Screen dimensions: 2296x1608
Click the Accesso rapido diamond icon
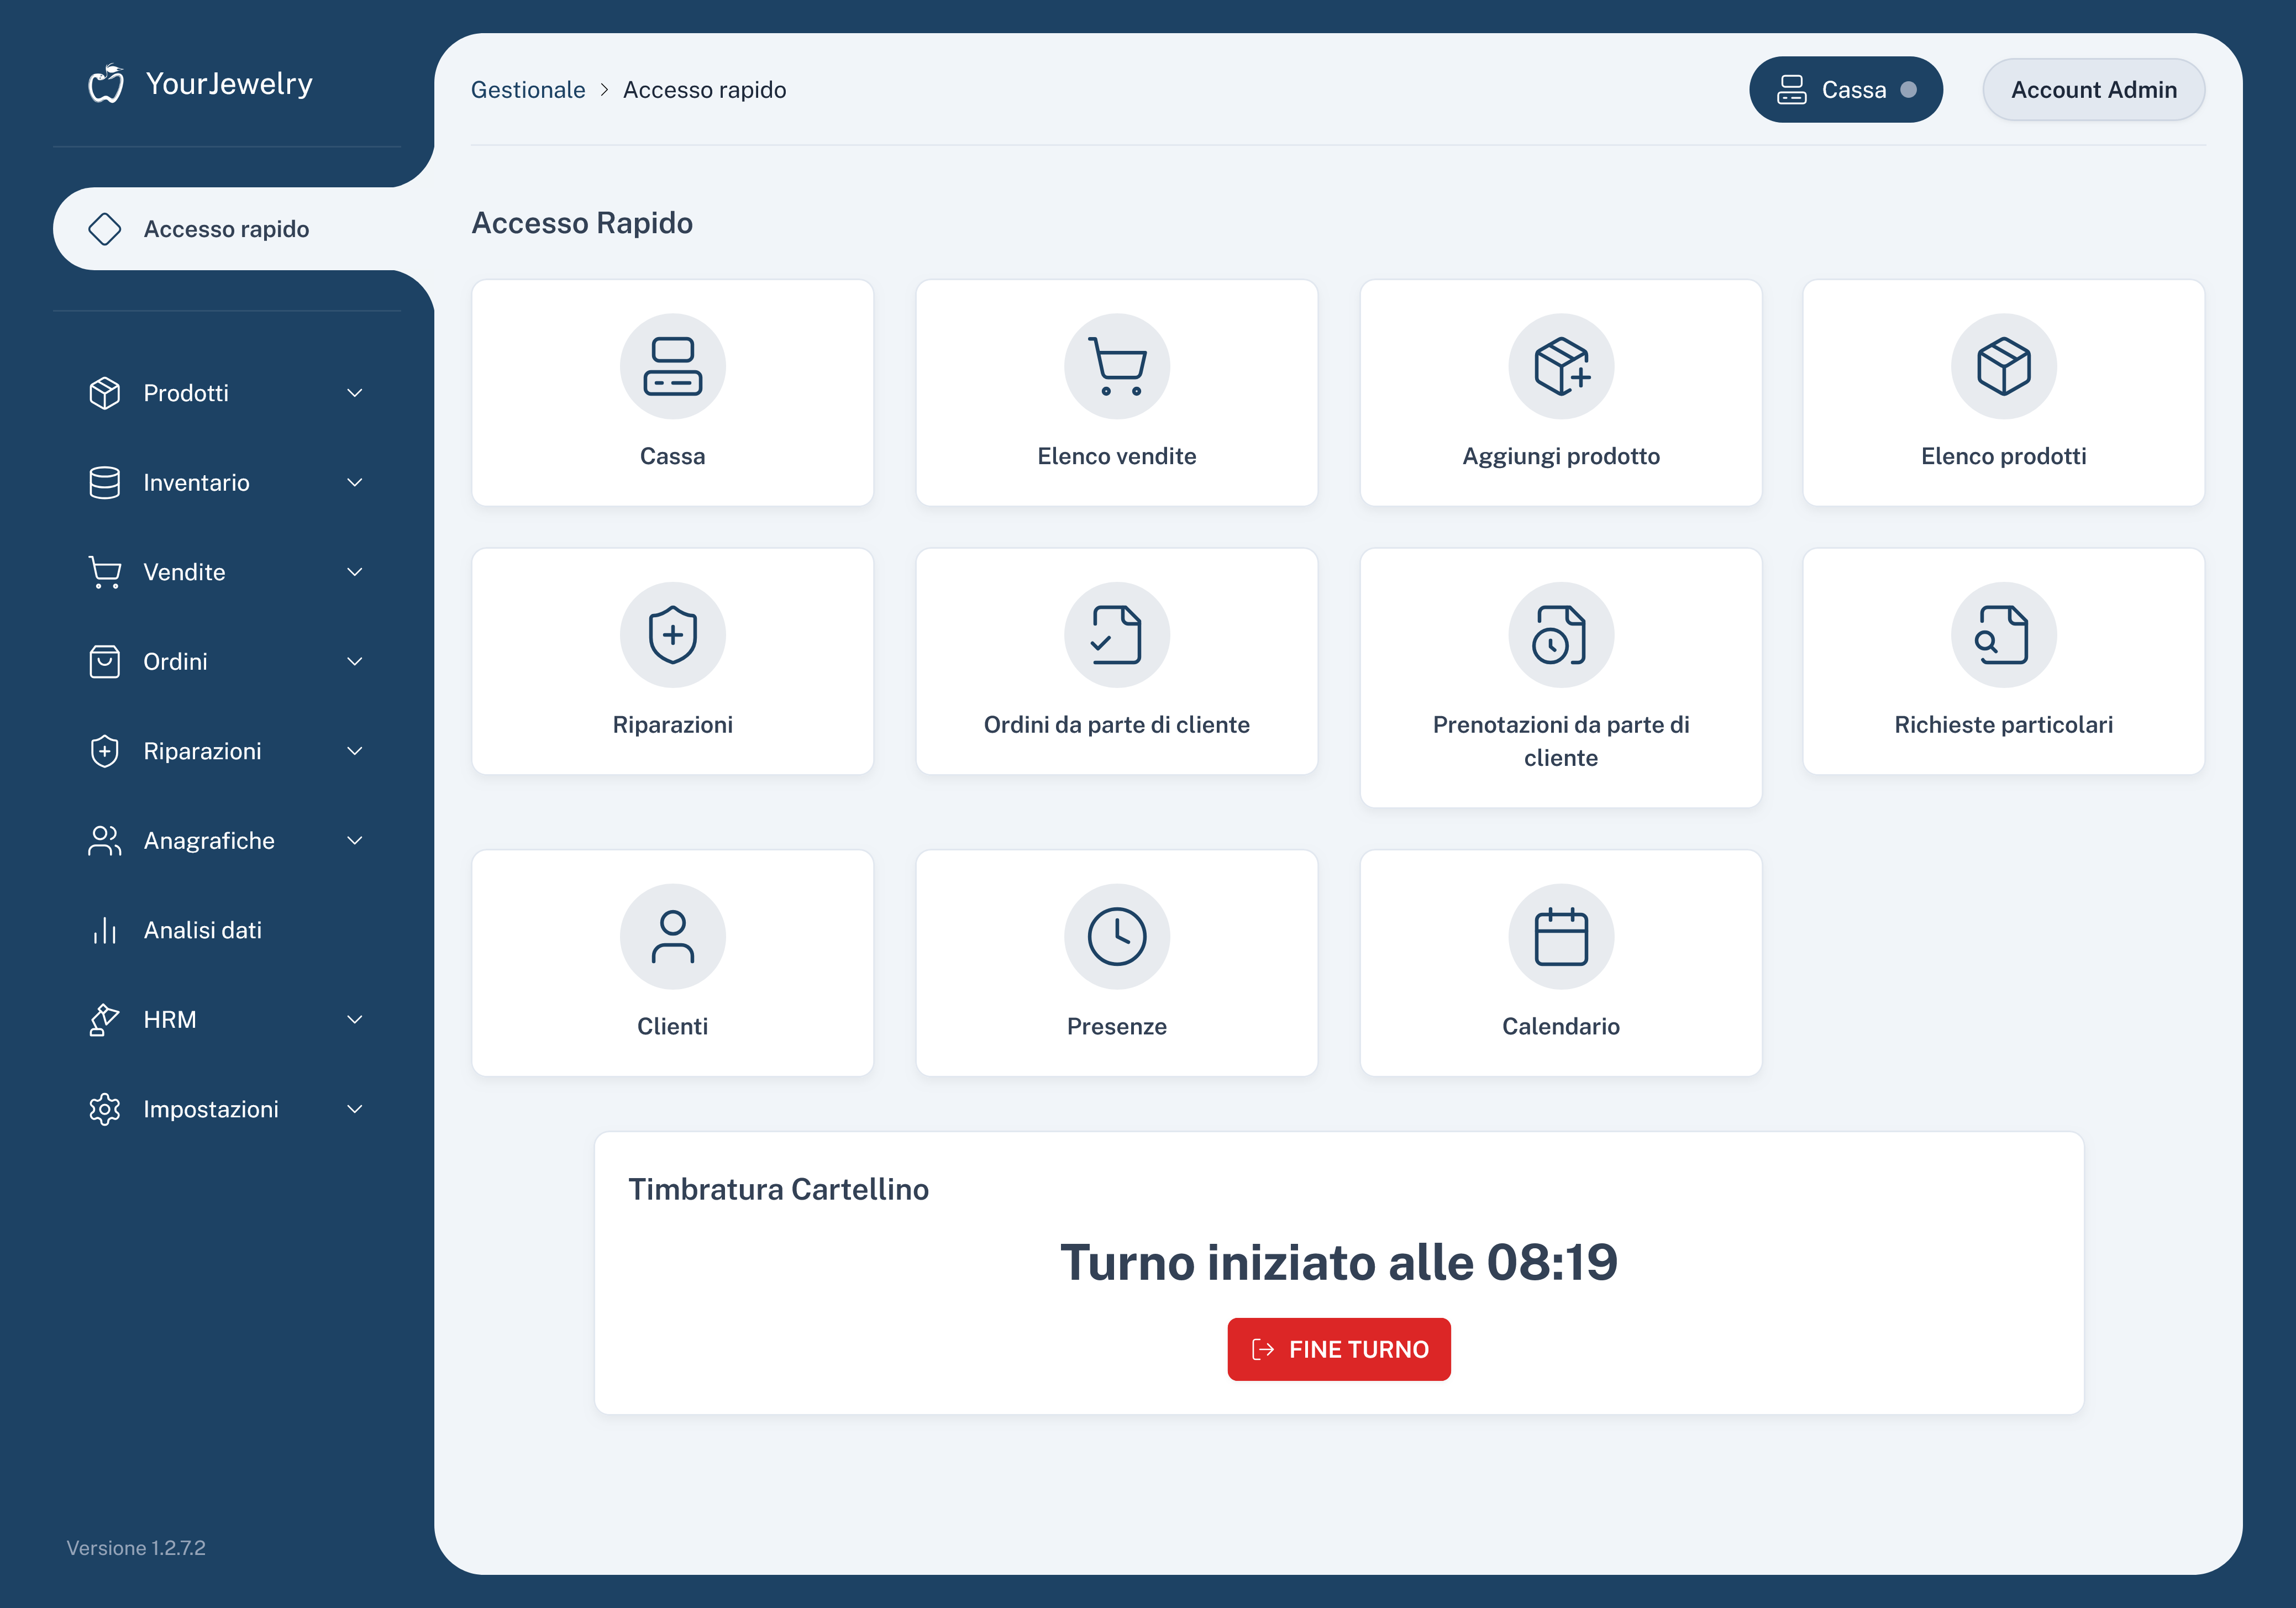point(105,229)
